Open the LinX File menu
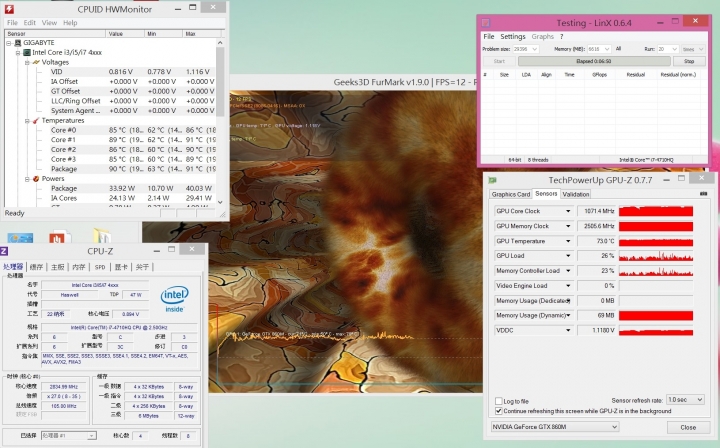The image size is (720, 448). pos(489,36)
